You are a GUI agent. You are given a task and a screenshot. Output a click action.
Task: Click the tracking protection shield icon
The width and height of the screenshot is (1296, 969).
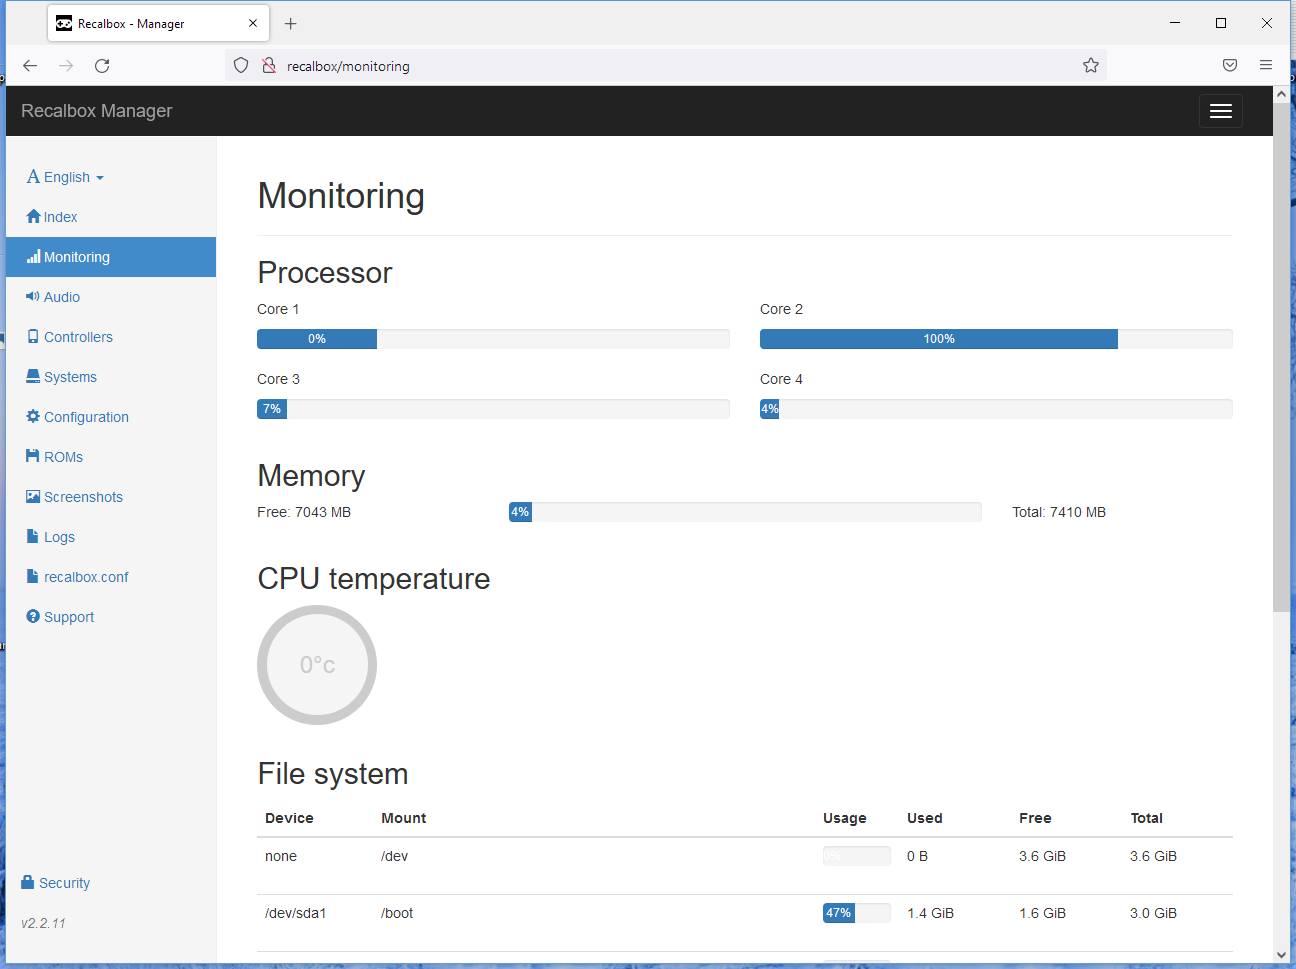click(x=241, y=66)
